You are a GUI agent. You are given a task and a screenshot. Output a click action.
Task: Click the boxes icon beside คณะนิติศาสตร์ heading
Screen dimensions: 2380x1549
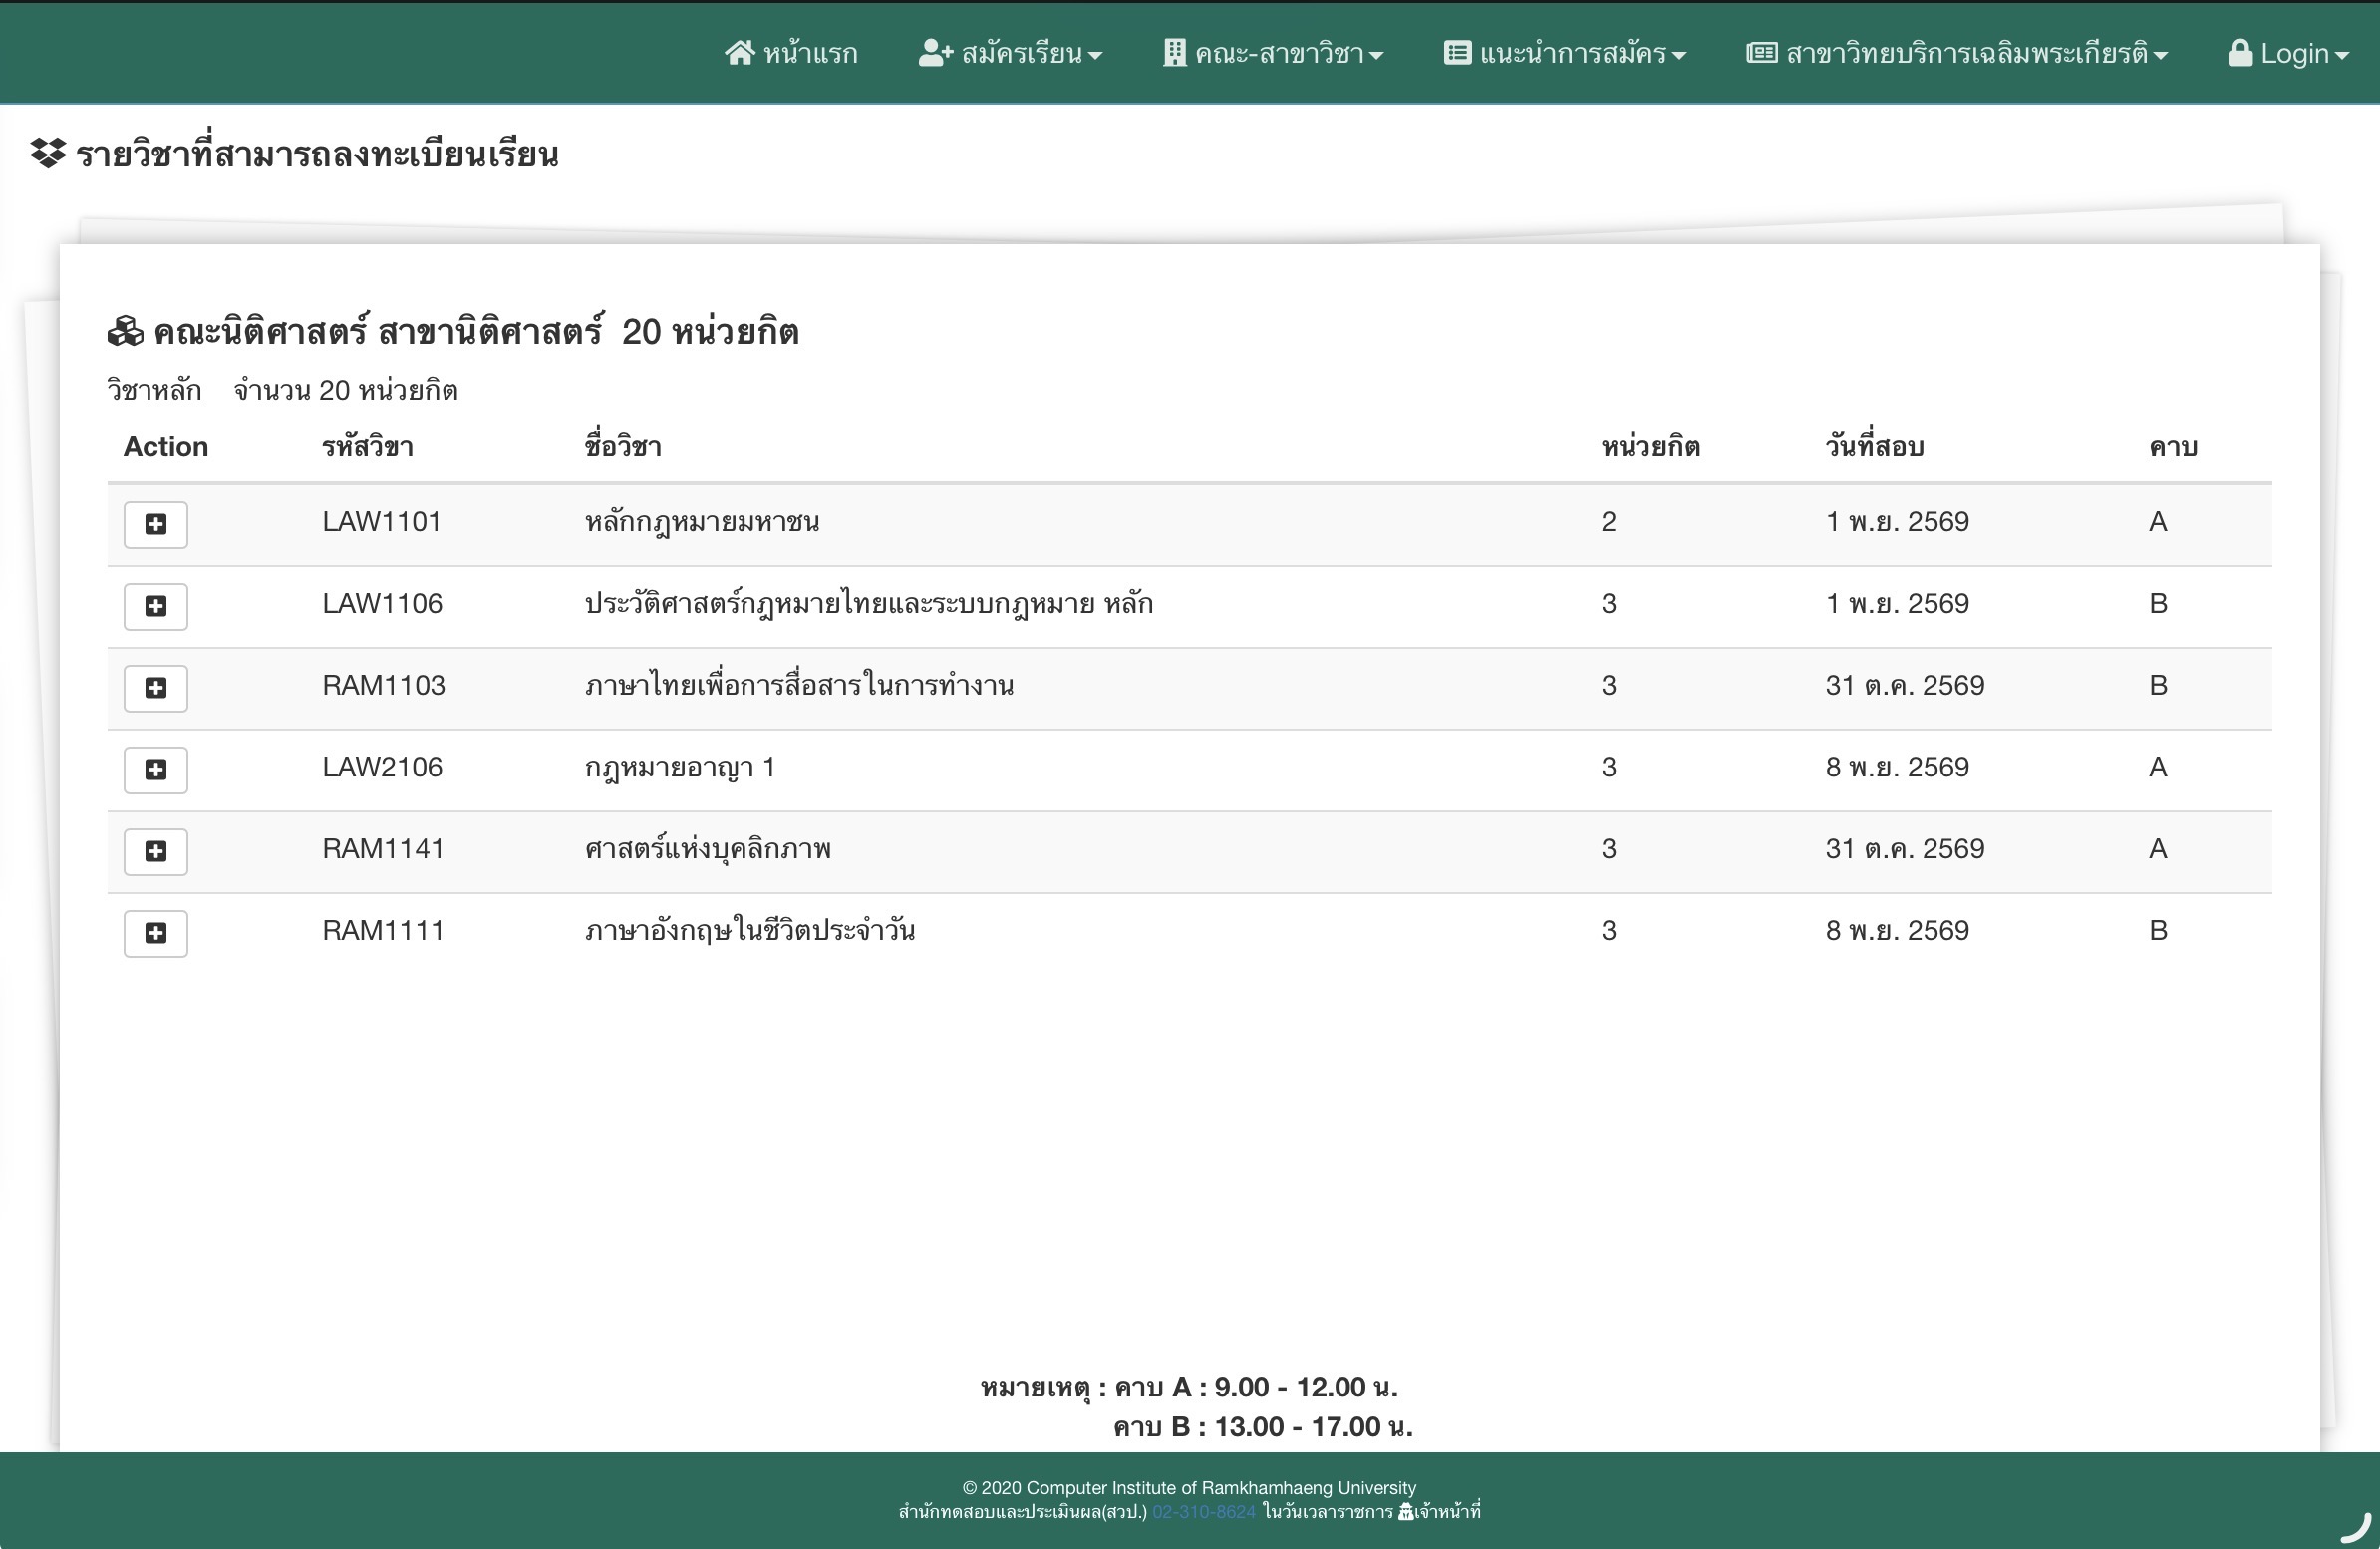125,332
